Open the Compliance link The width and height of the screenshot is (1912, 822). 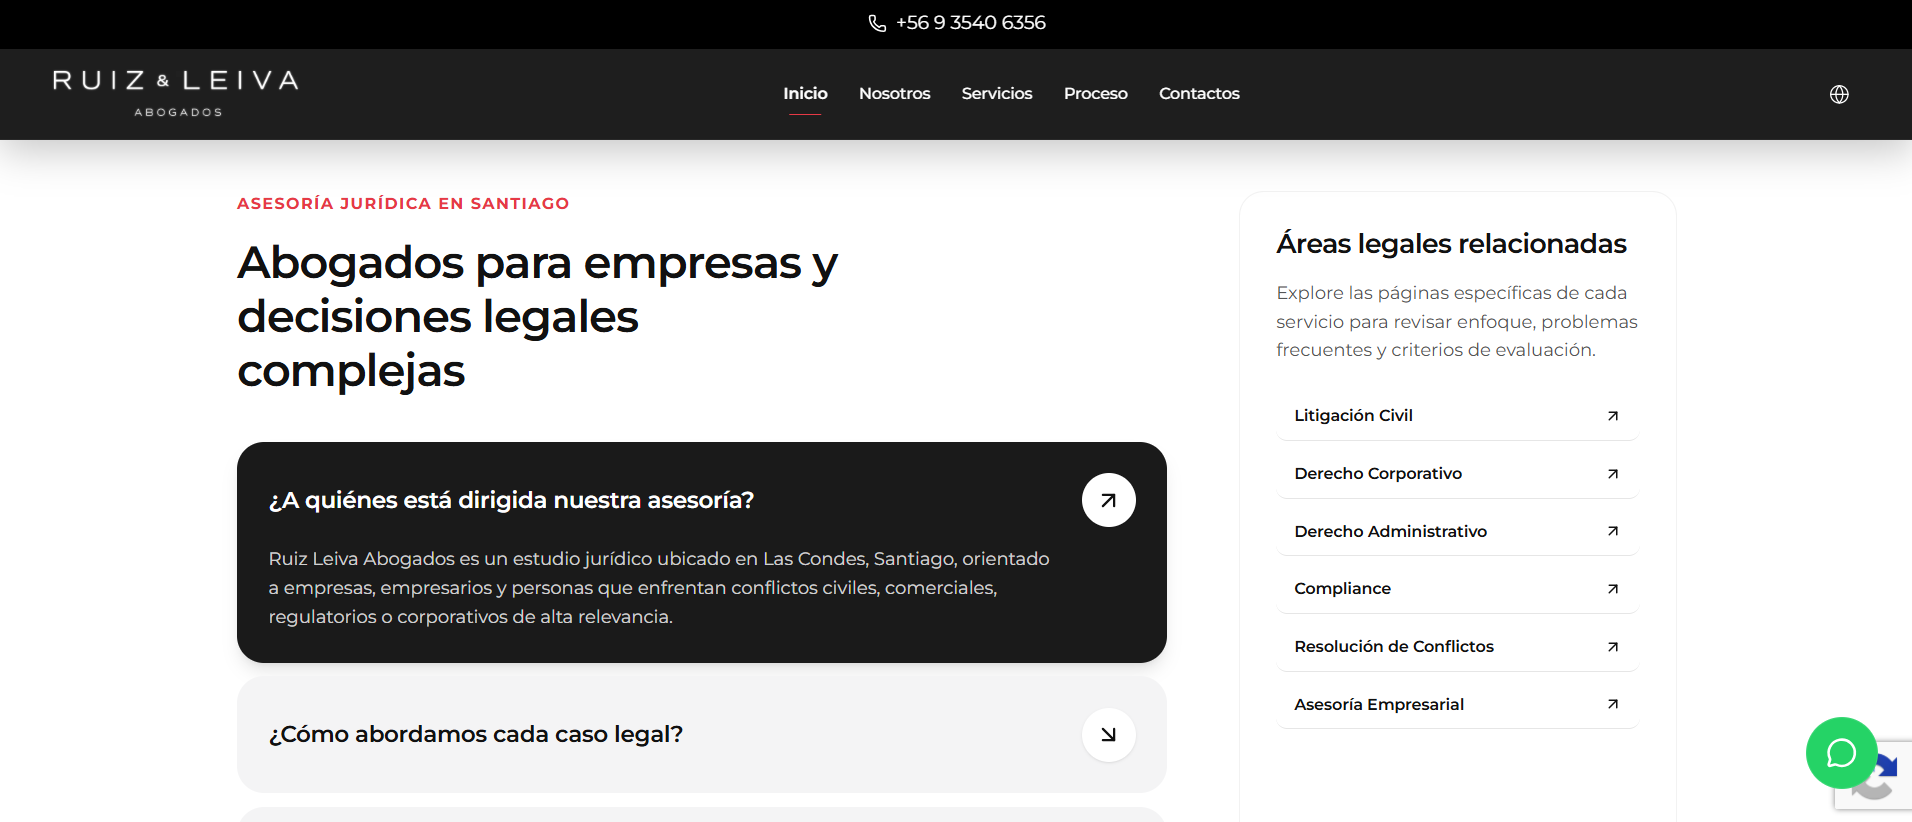(1457, 589)
